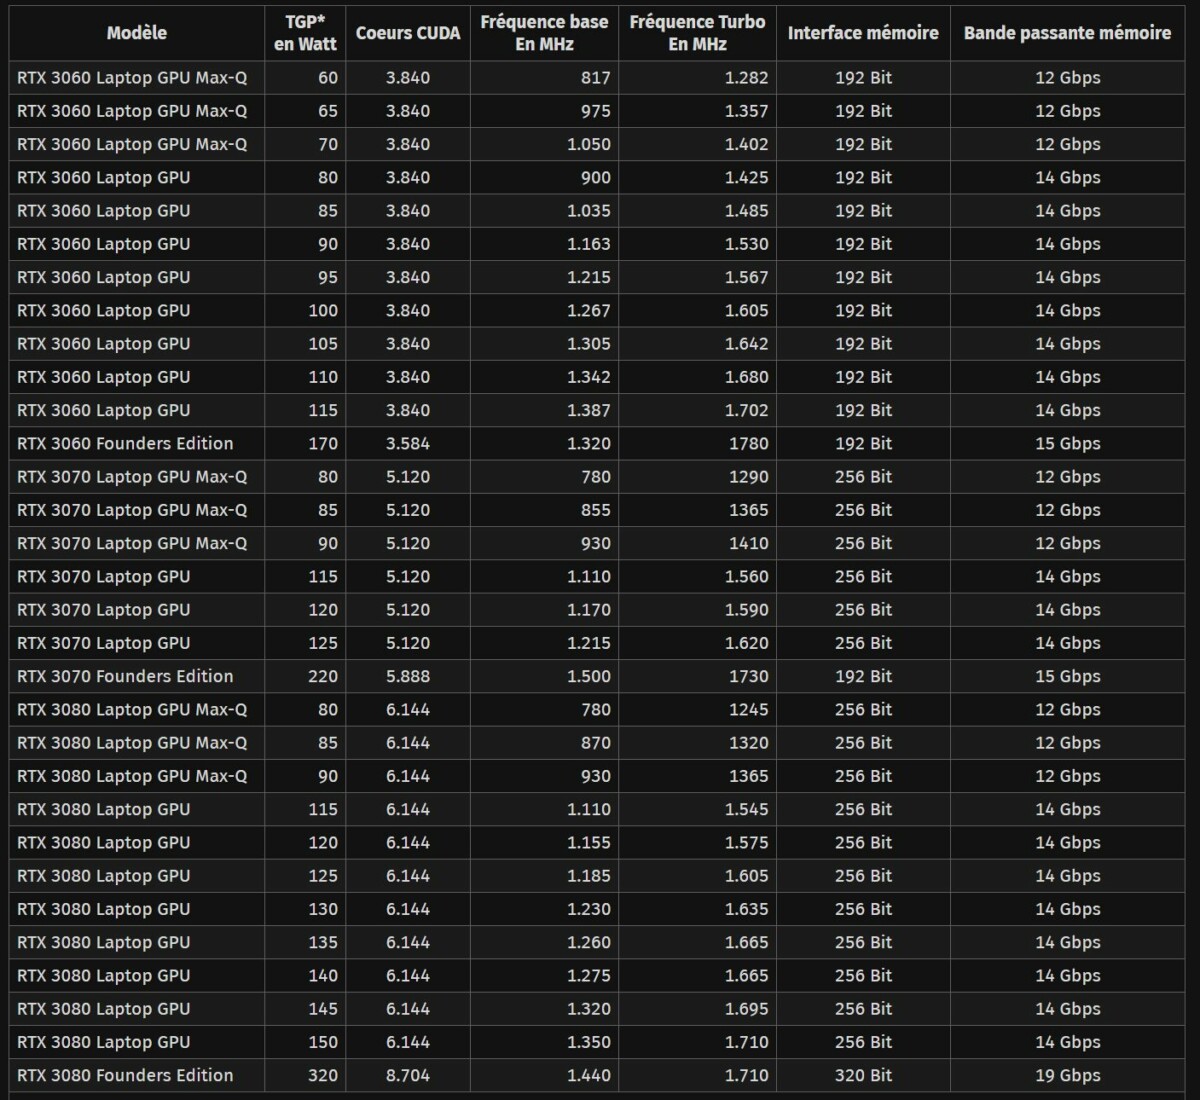Click base frequency value 1.035
This screenshot has height=1100, width=1200.
pos(589,210)
